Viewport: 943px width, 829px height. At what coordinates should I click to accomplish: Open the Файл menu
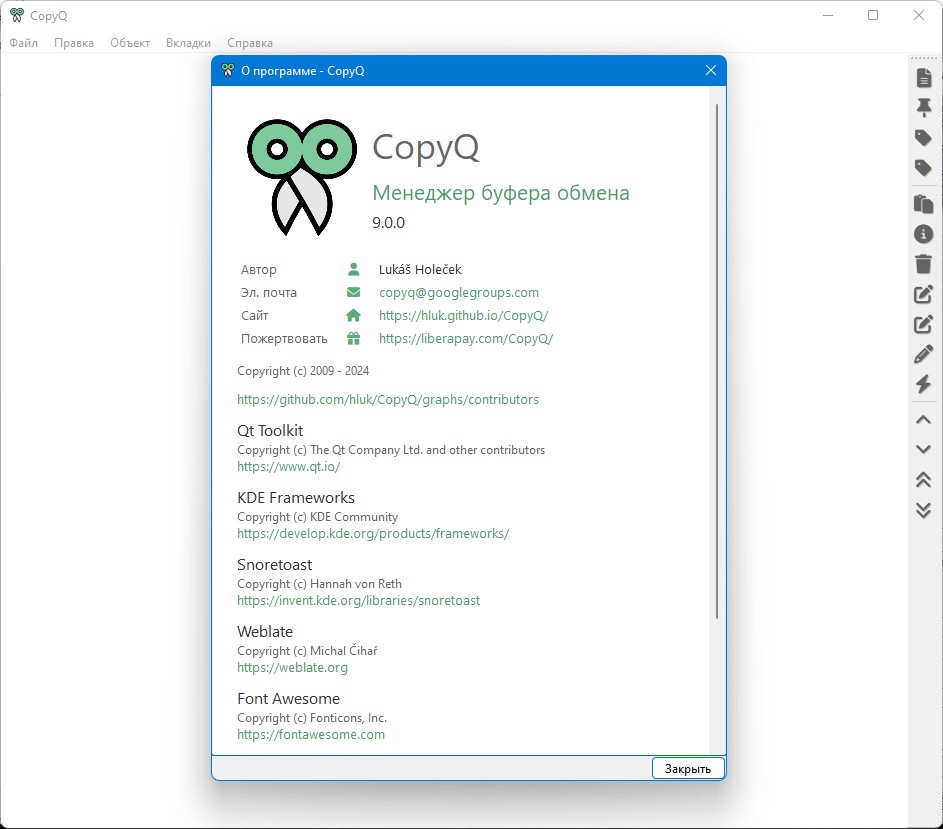click(24, 43)
